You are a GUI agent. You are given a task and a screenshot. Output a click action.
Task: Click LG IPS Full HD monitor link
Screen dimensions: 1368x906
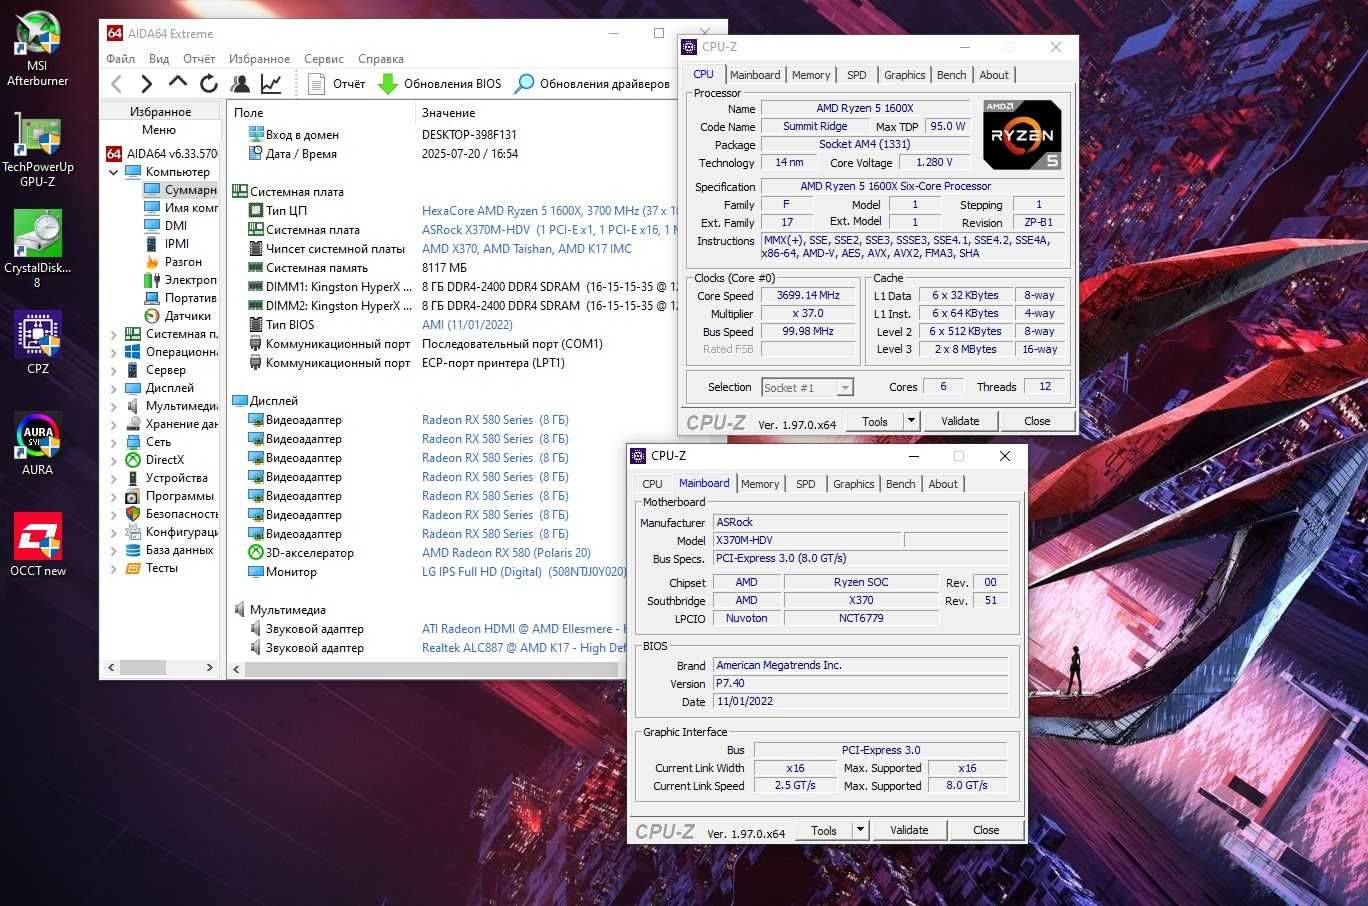(x=524, y=572)
